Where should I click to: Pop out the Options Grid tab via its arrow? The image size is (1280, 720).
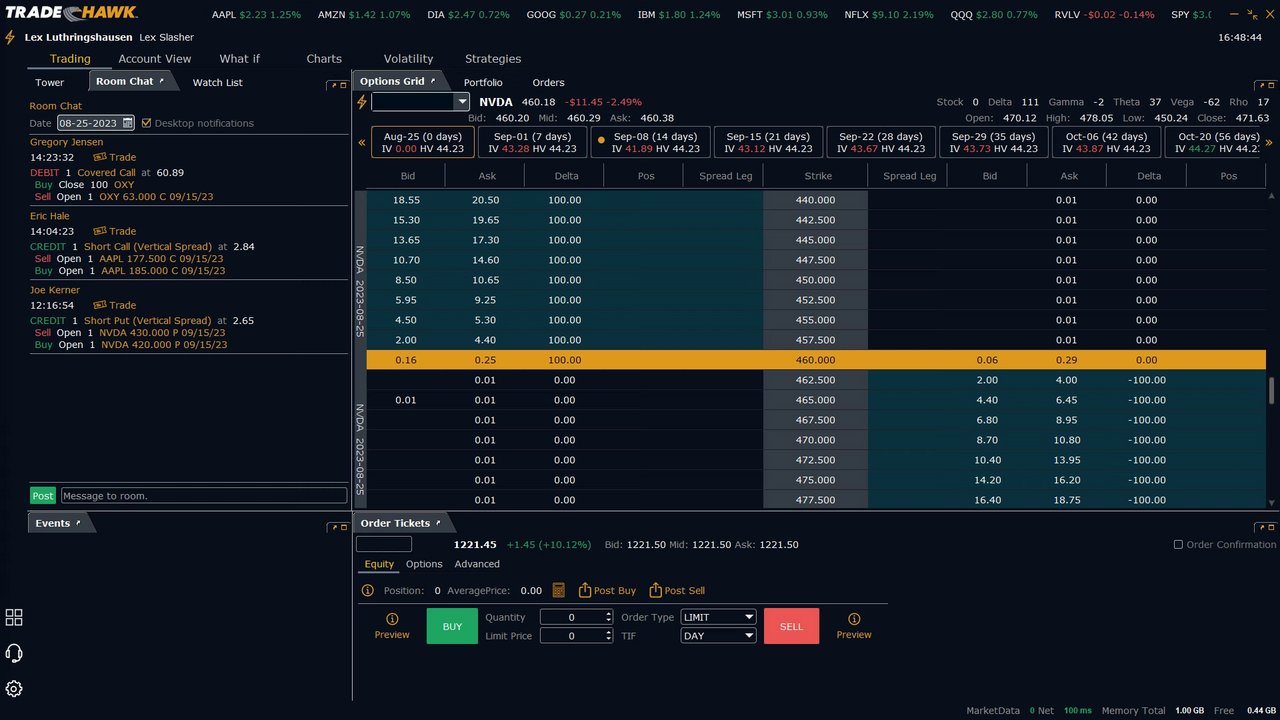click(434, 80)
